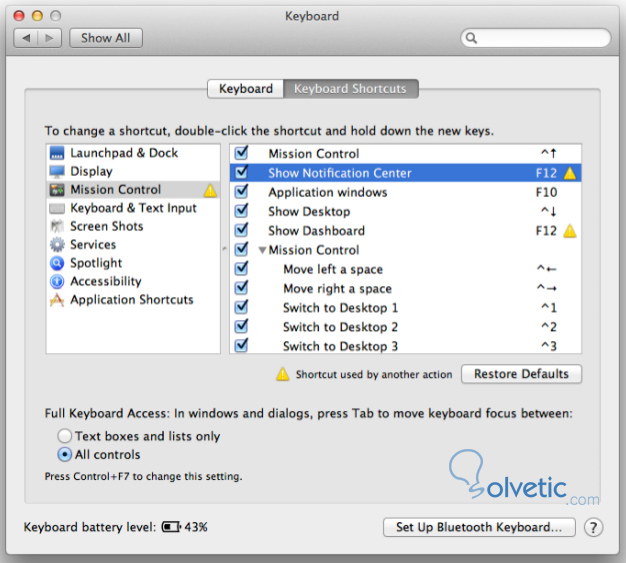Click the F10 shortcut value
Screen dimensions: 626x563
coord(546,192)
